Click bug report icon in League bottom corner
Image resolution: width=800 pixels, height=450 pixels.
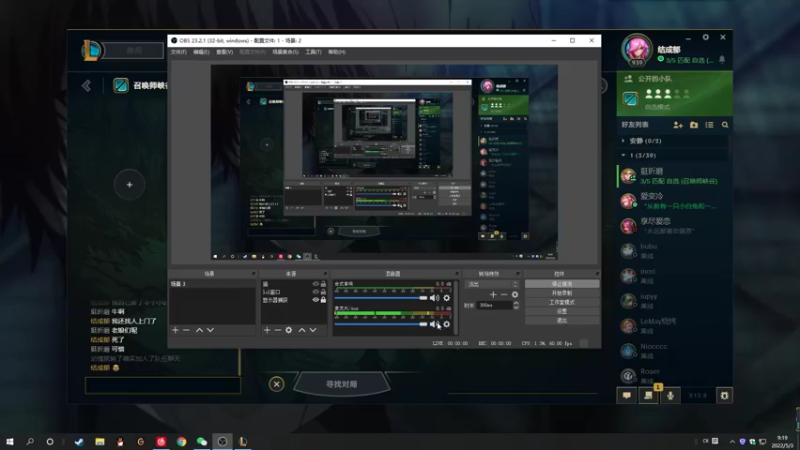click(x=724, y=395)
